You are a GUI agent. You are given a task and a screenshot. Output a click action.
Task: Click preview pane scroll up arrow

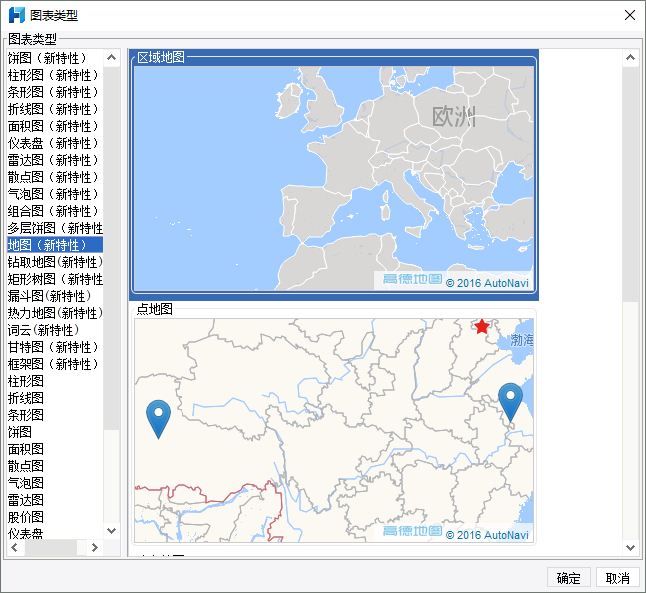pyautogui.click(x=630, y=57)
